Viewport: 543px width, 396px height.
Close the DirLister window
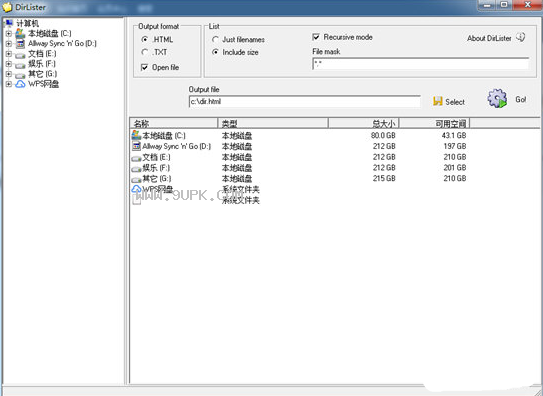click(527, 5)
